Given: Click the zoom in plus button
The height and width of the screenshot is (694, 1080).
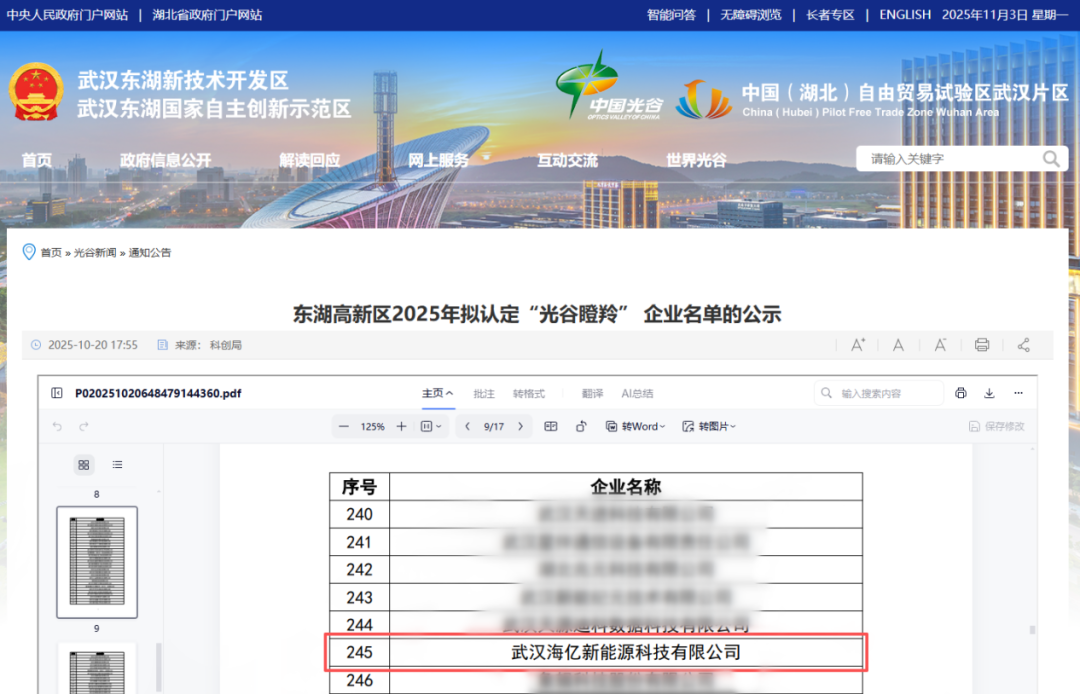Looking at the screenshot, I should (x=401, y=426).
